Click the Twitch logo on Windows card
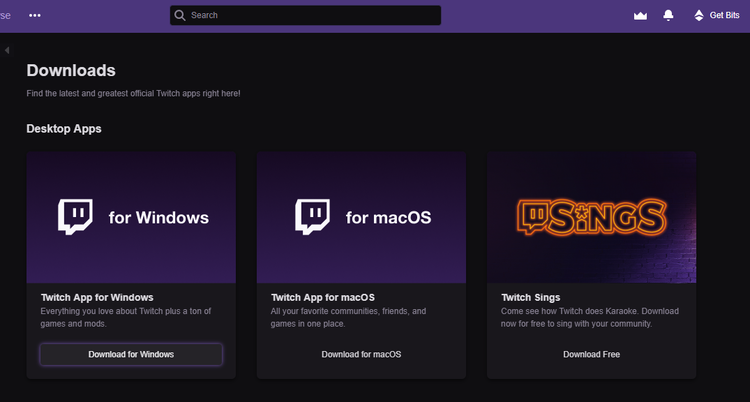Image resolution: width=750 pixels, height=402 pixels. click(x=75, y=217)
